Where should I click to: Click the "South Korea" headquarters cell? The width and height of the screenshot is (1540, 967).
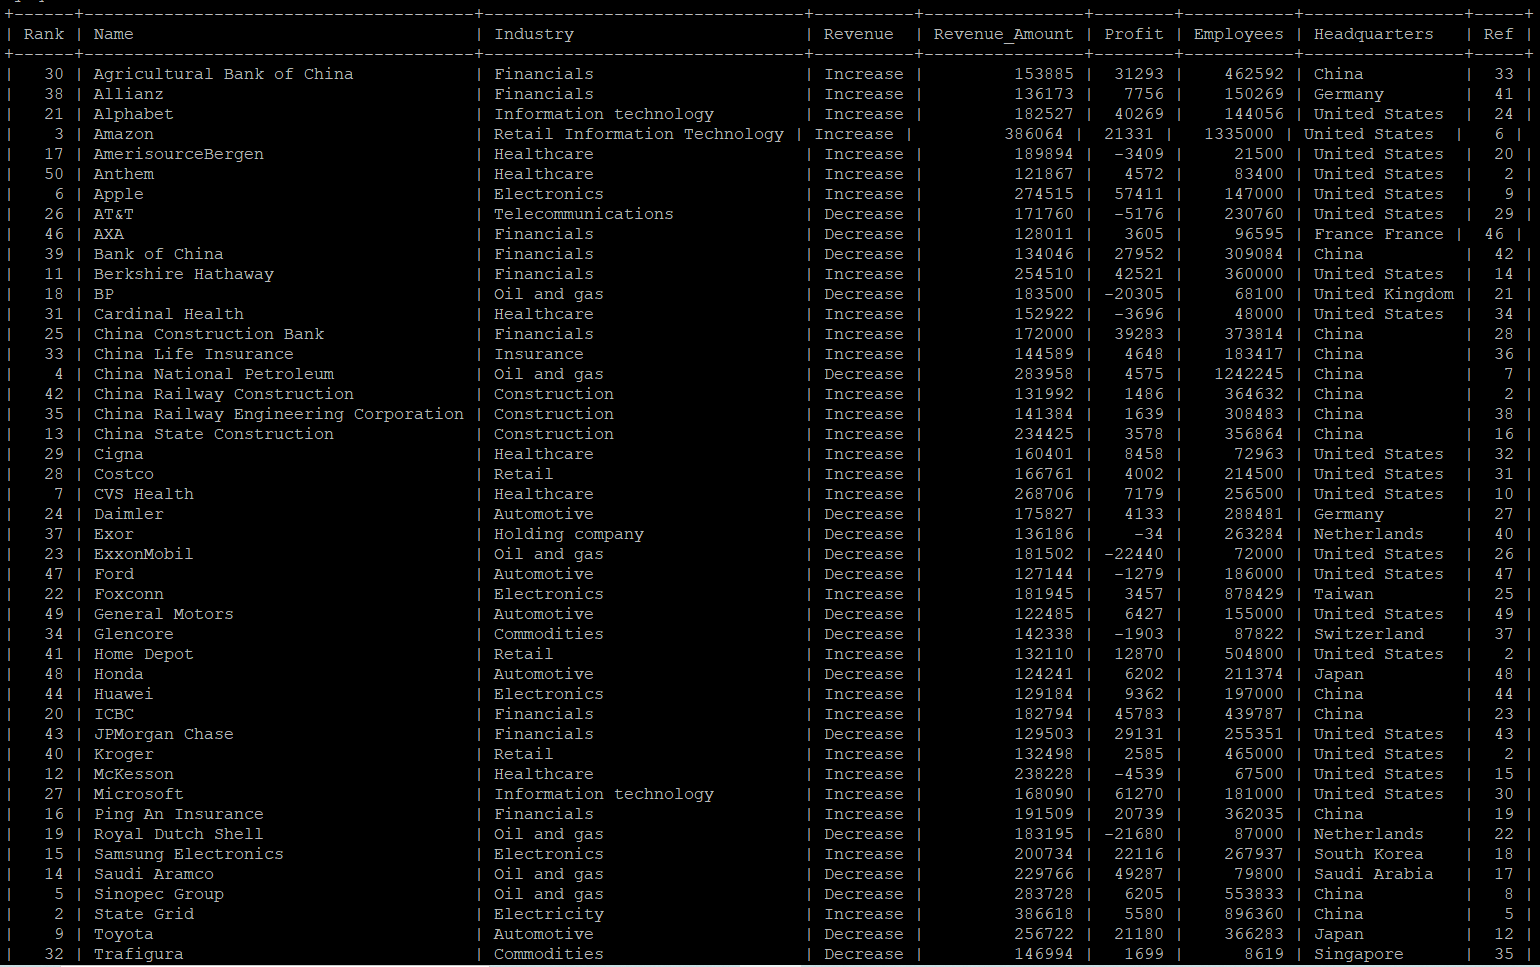point(1368,854)
